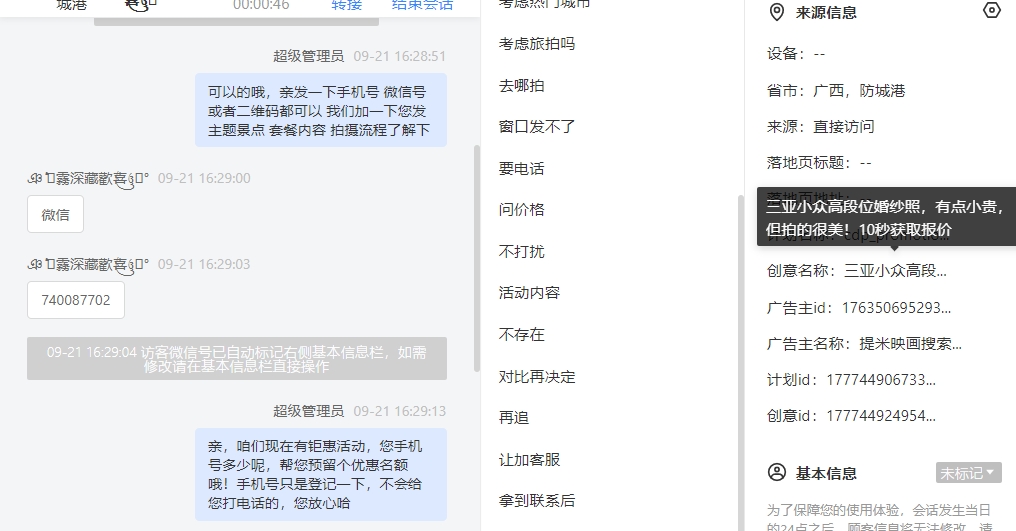Click the 设备 row in source info

click(x=796, y=54)
